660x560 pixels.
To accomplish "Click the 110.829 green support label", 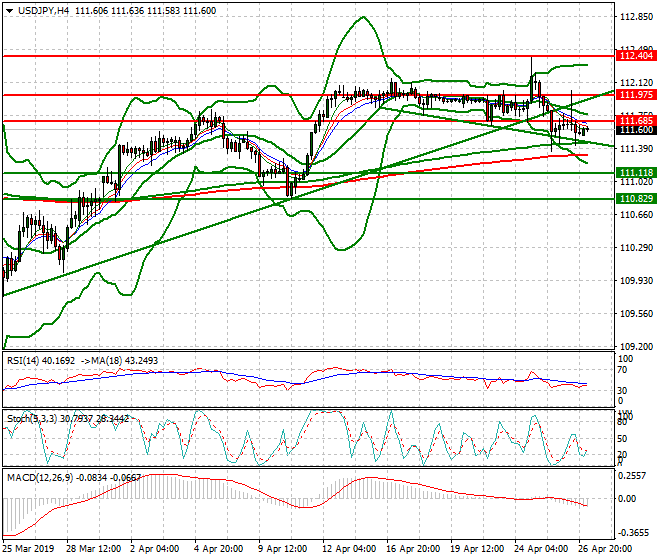I will (x=636, y=199).
